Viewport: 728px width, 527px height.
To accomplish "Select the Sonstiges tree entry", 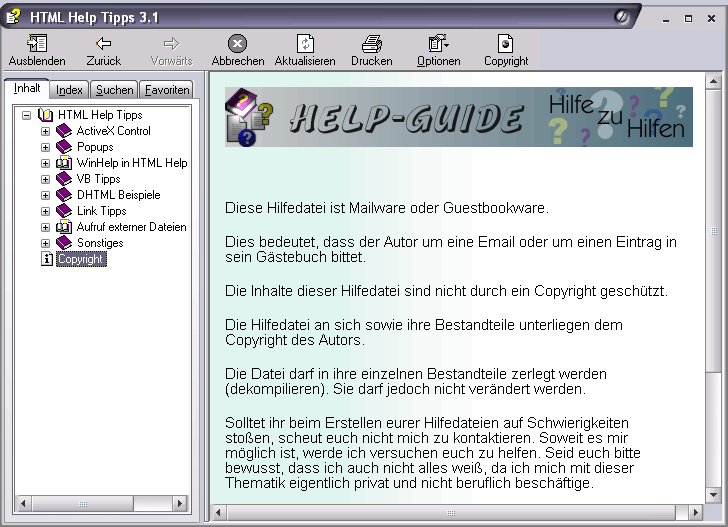I will coord(100,243).
